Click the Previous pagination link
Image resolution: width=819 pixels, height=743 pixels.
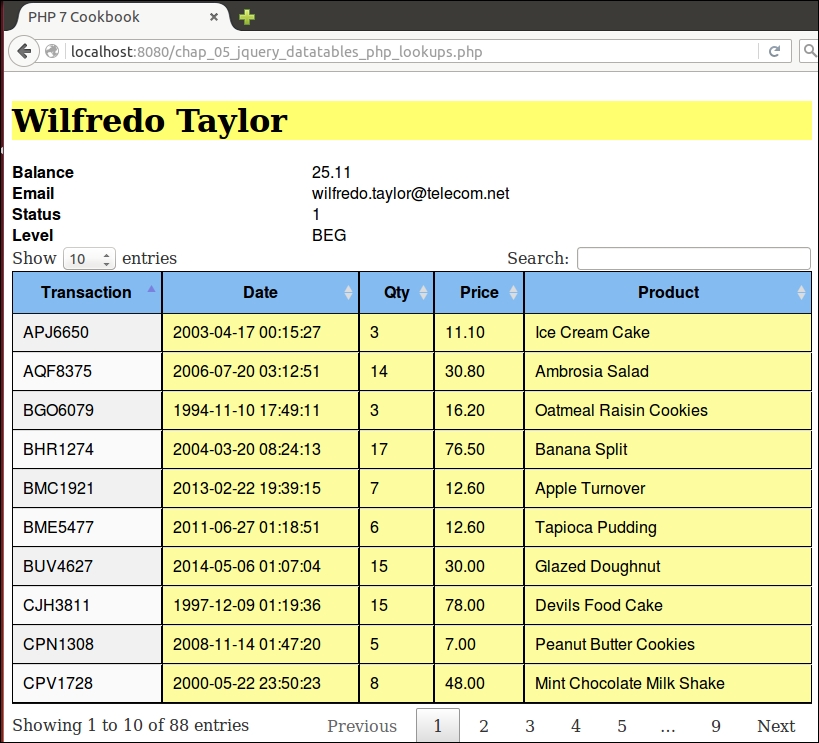click(x=362, y=726)
